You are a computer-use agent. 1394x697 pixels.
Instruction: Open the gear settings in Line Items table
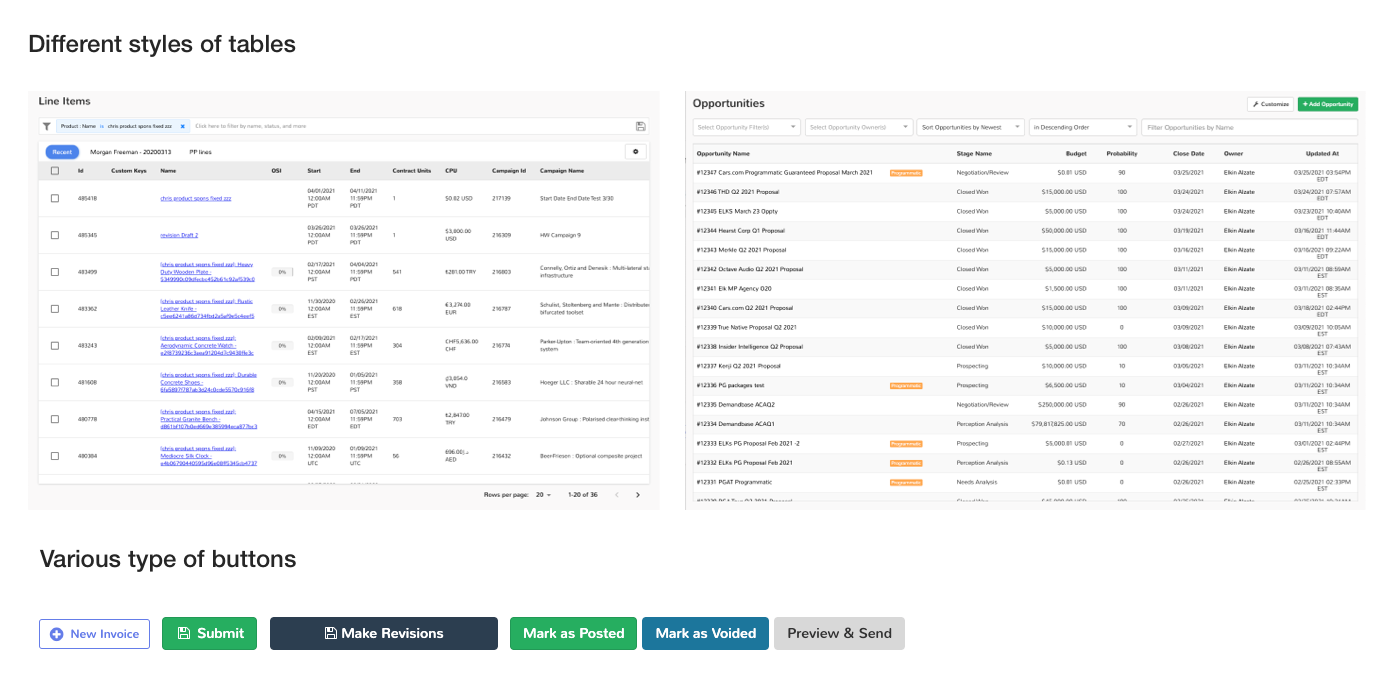click(635, 152)
